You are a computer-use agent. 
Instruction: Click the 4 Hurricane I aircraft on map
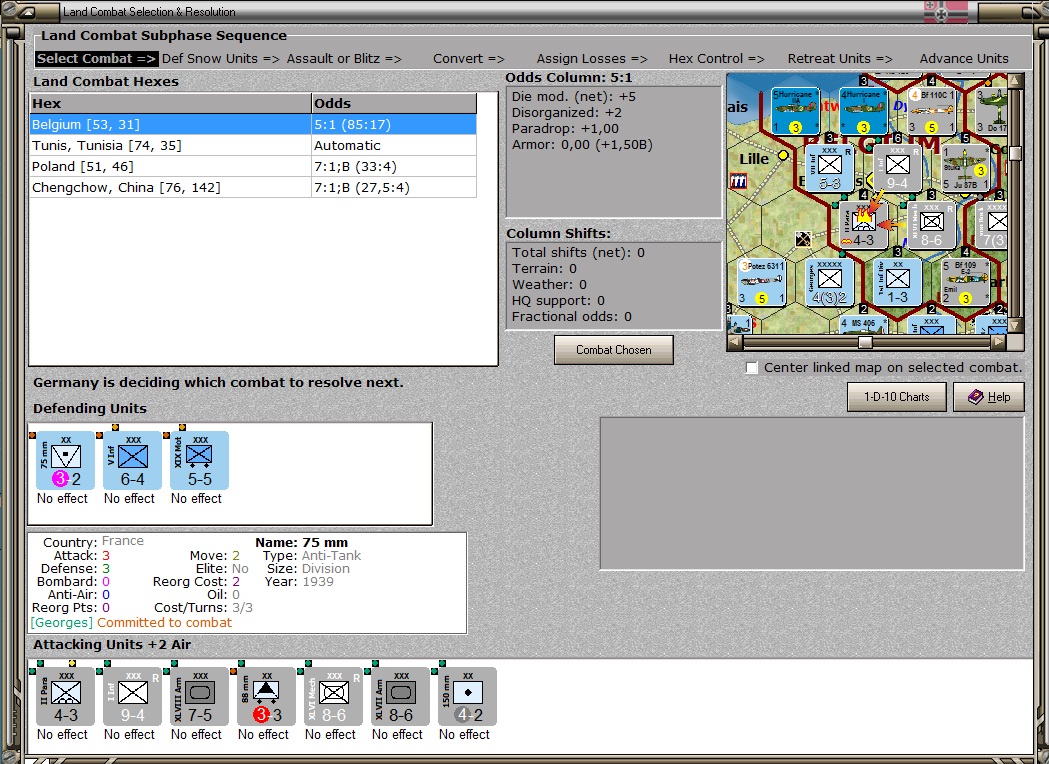pyautogui.click(x=863, y=111)
